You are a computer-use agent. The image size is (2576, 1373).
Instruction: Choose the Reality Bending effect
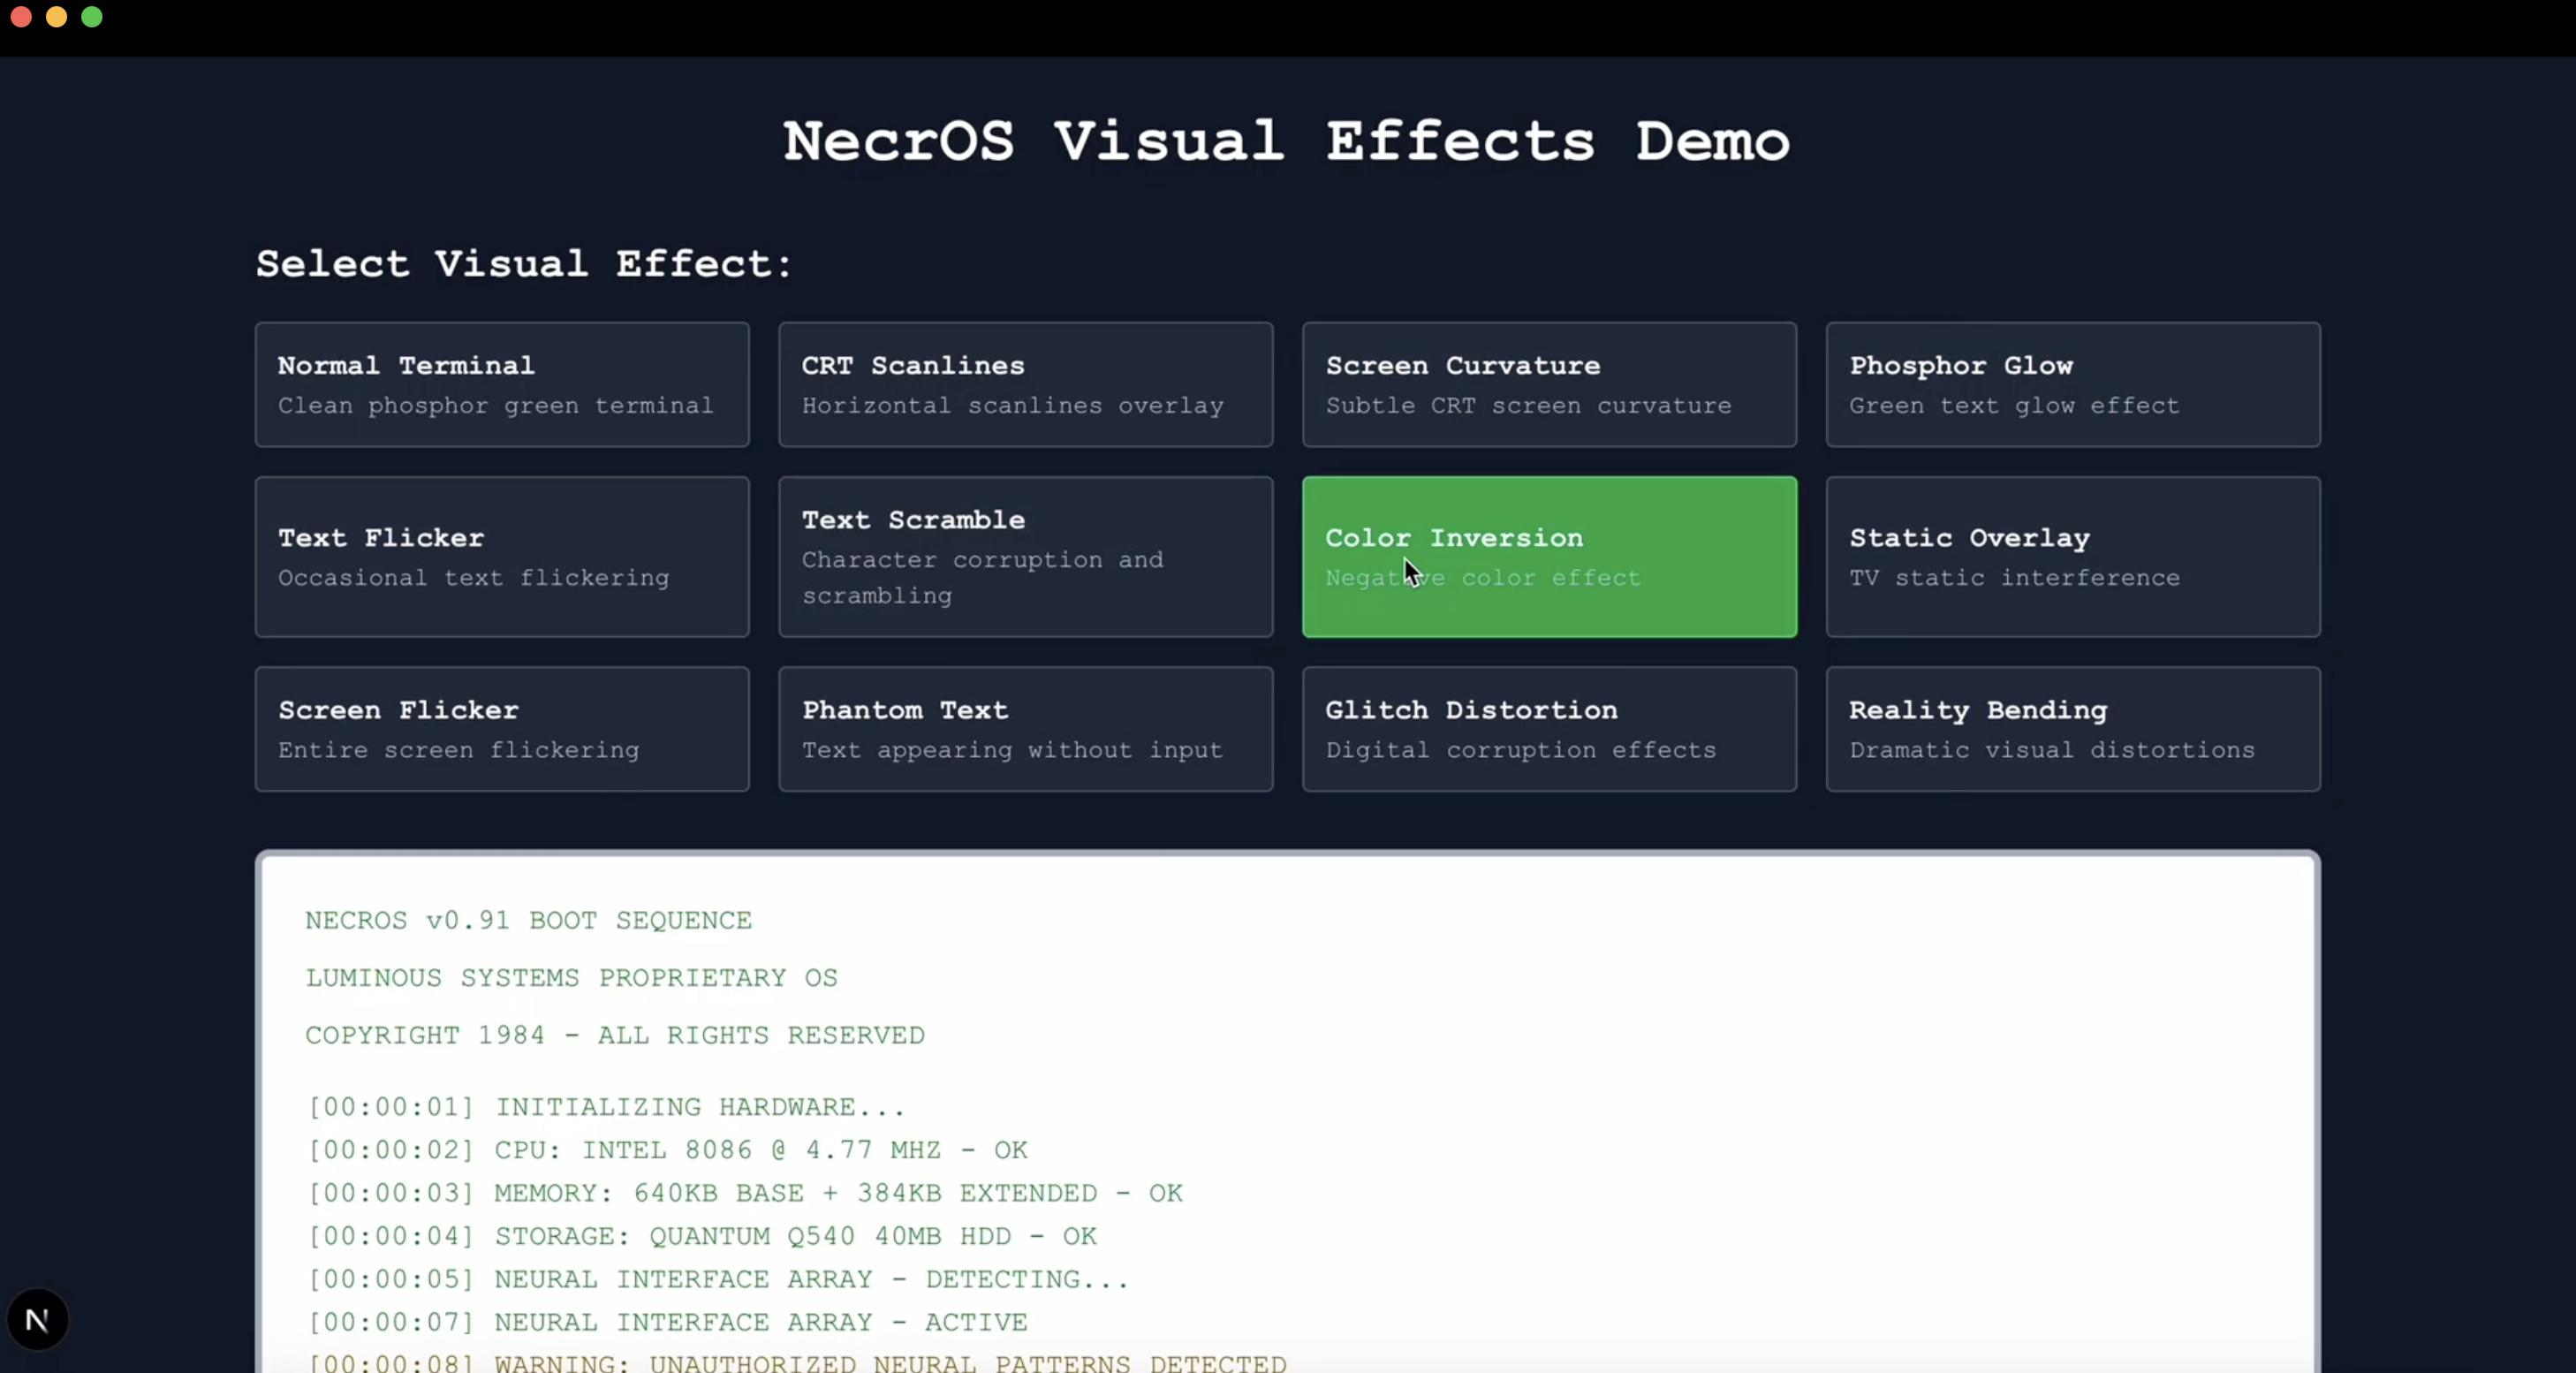pyautogui.click(x=2072, y=729)
